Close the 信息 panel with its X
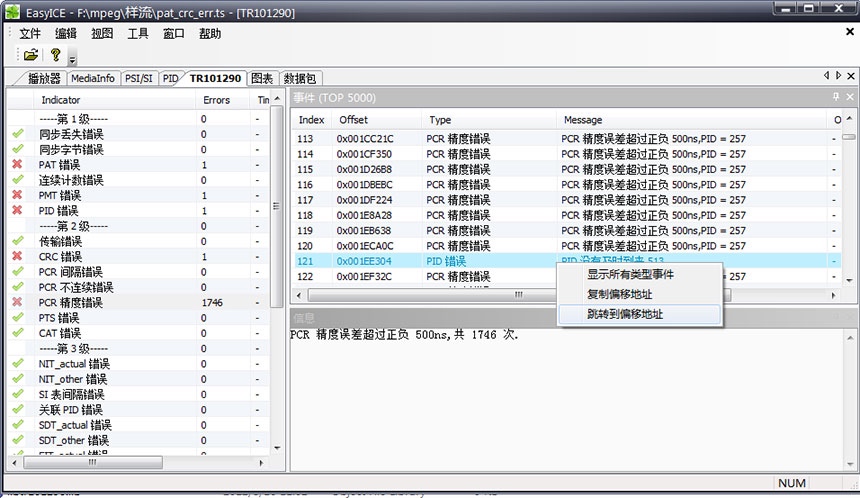 click(x=850, y=318)
